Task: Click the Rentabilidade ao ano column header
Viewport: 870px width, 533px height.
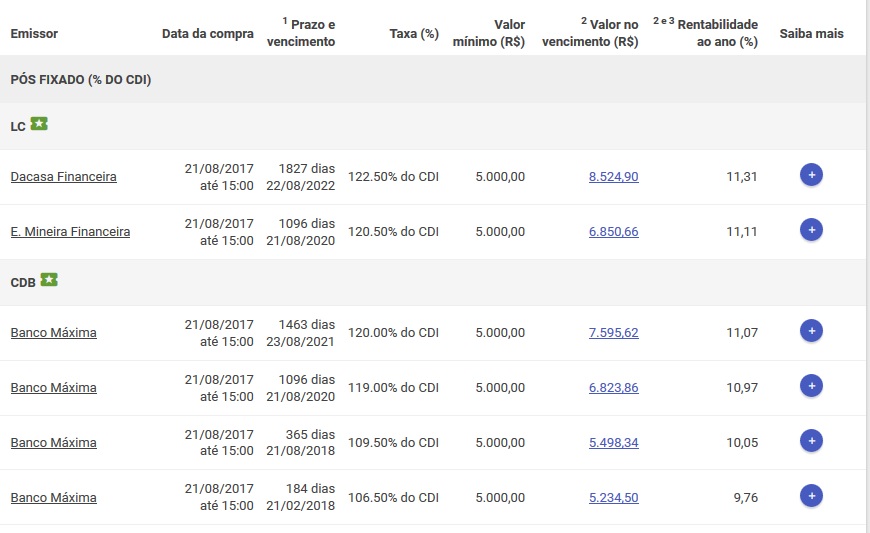Action: tap(711, 33)
